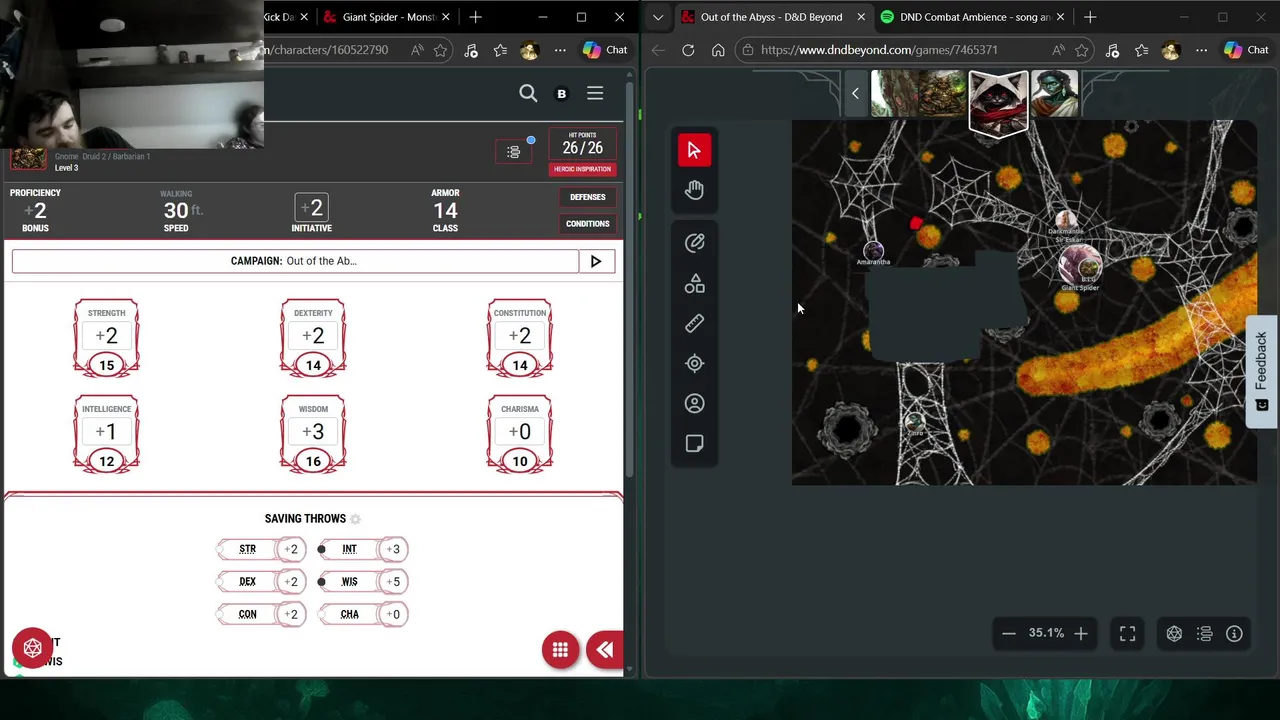Select the Amarantha token on map
This screenshot has width=1280, height=720.
click(873, 251)
